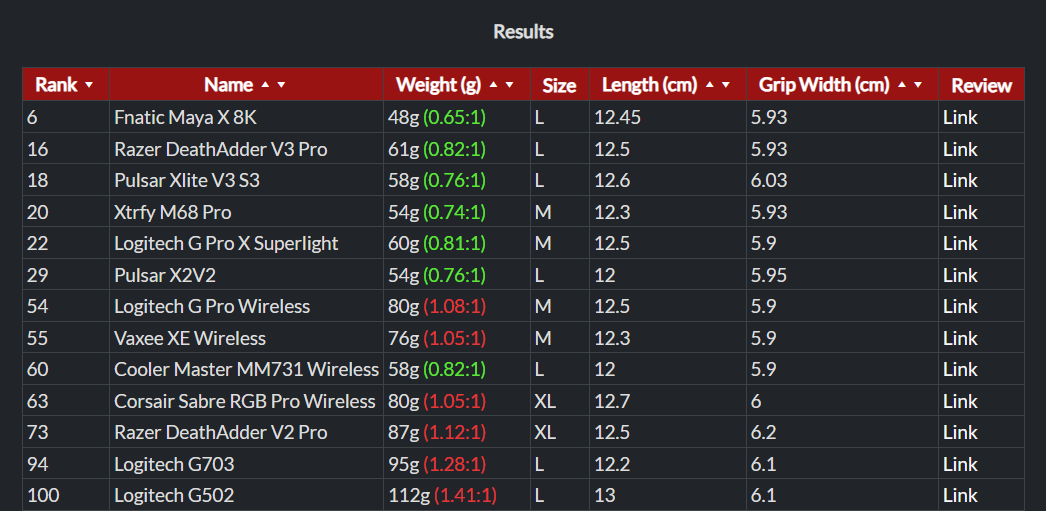Open review Link for Fnatic Maya X 8K
This screenshot has width=1046, height=511.
960,117
